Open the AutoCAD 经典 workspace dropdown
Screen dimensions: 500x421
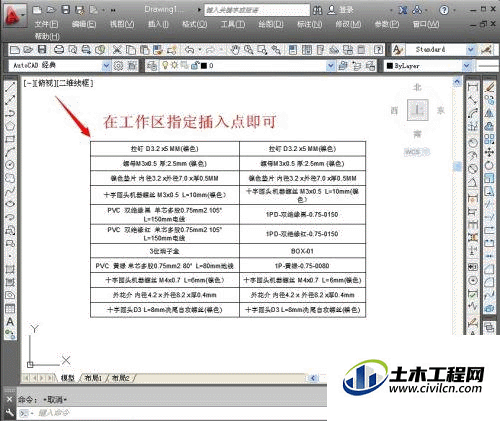106,66
